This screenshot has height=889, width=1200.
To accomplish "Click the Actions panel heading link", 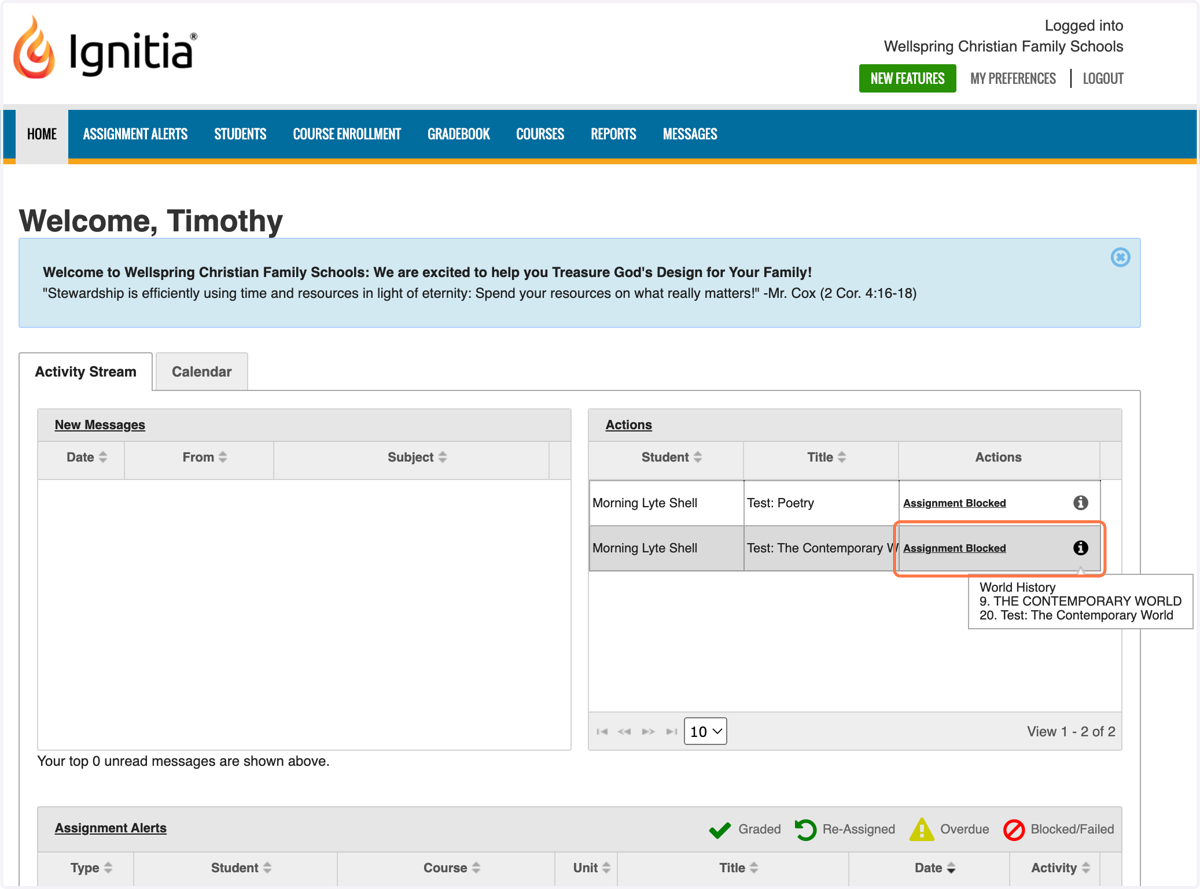I will coord(629,425).
